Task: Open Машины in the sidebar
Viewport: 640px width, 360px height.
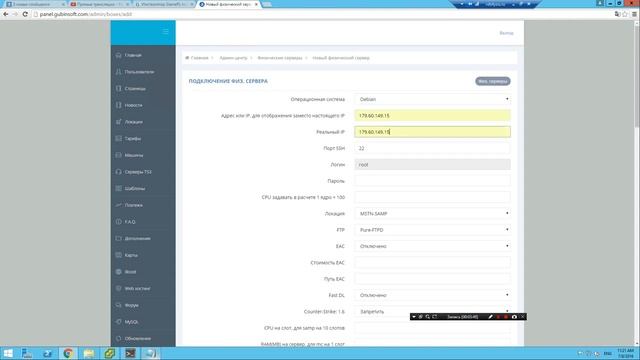Action: click(x=143, y=156)
